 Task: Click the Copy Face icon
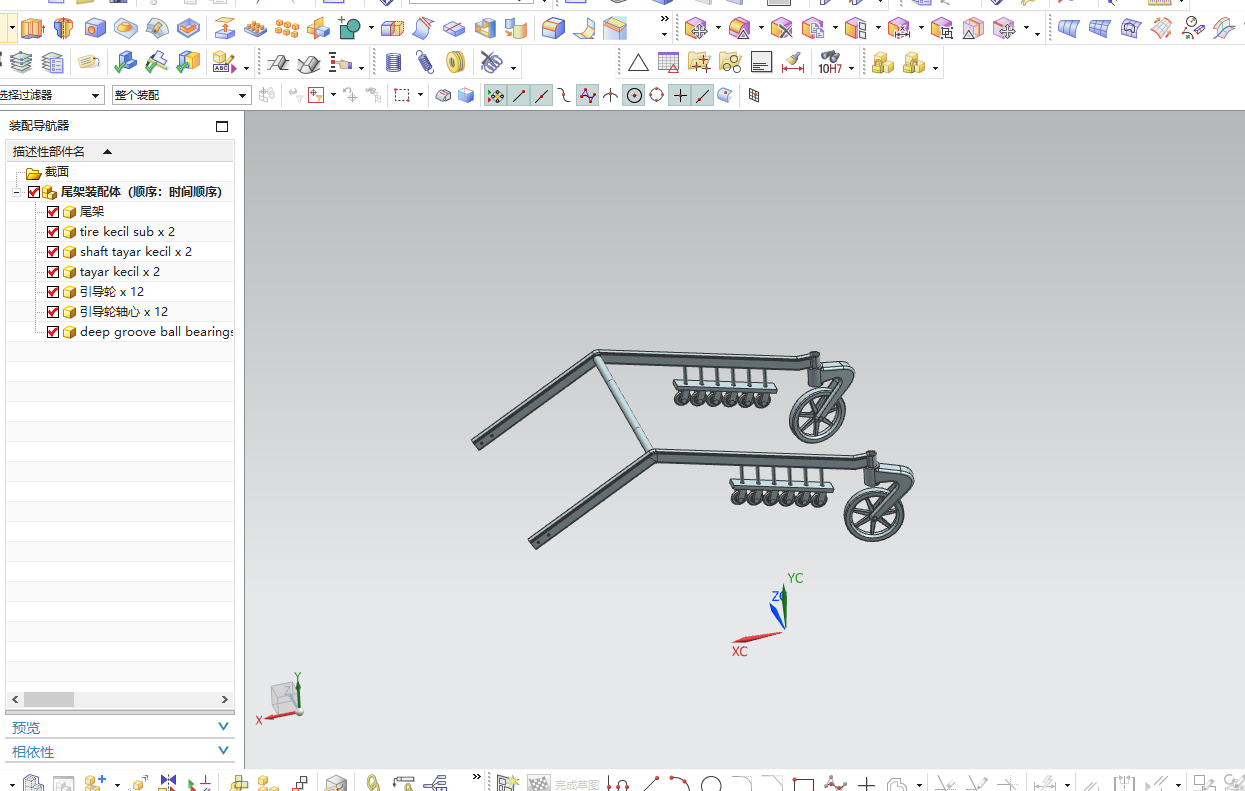coord(813,28)
